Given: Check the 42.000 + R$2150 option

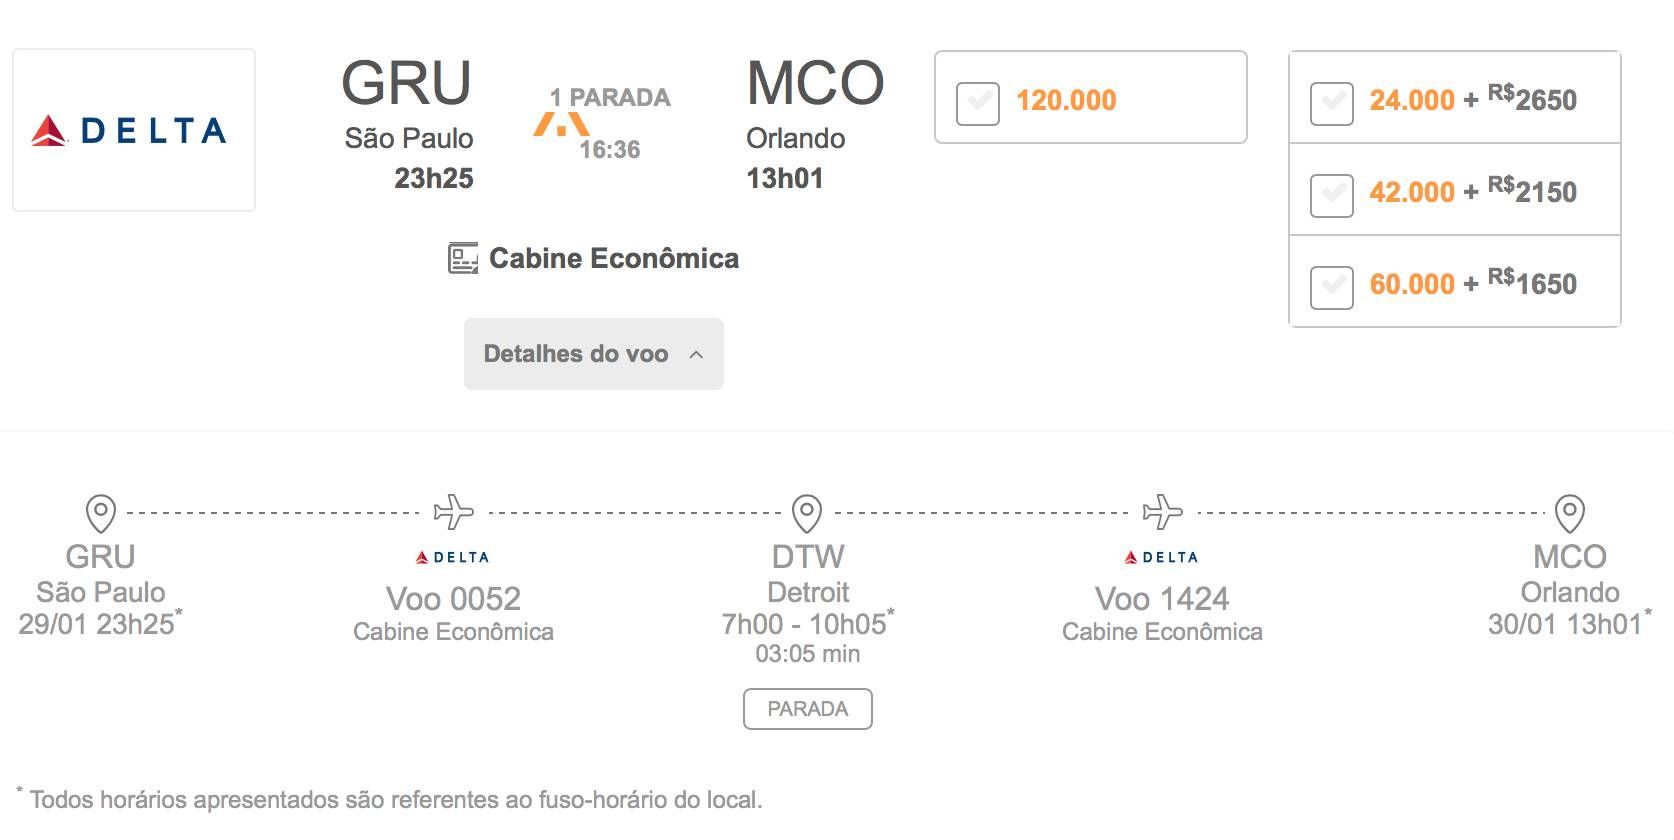Looking at the screenshot, I should pyautogui.click(x=1331, y=194).
